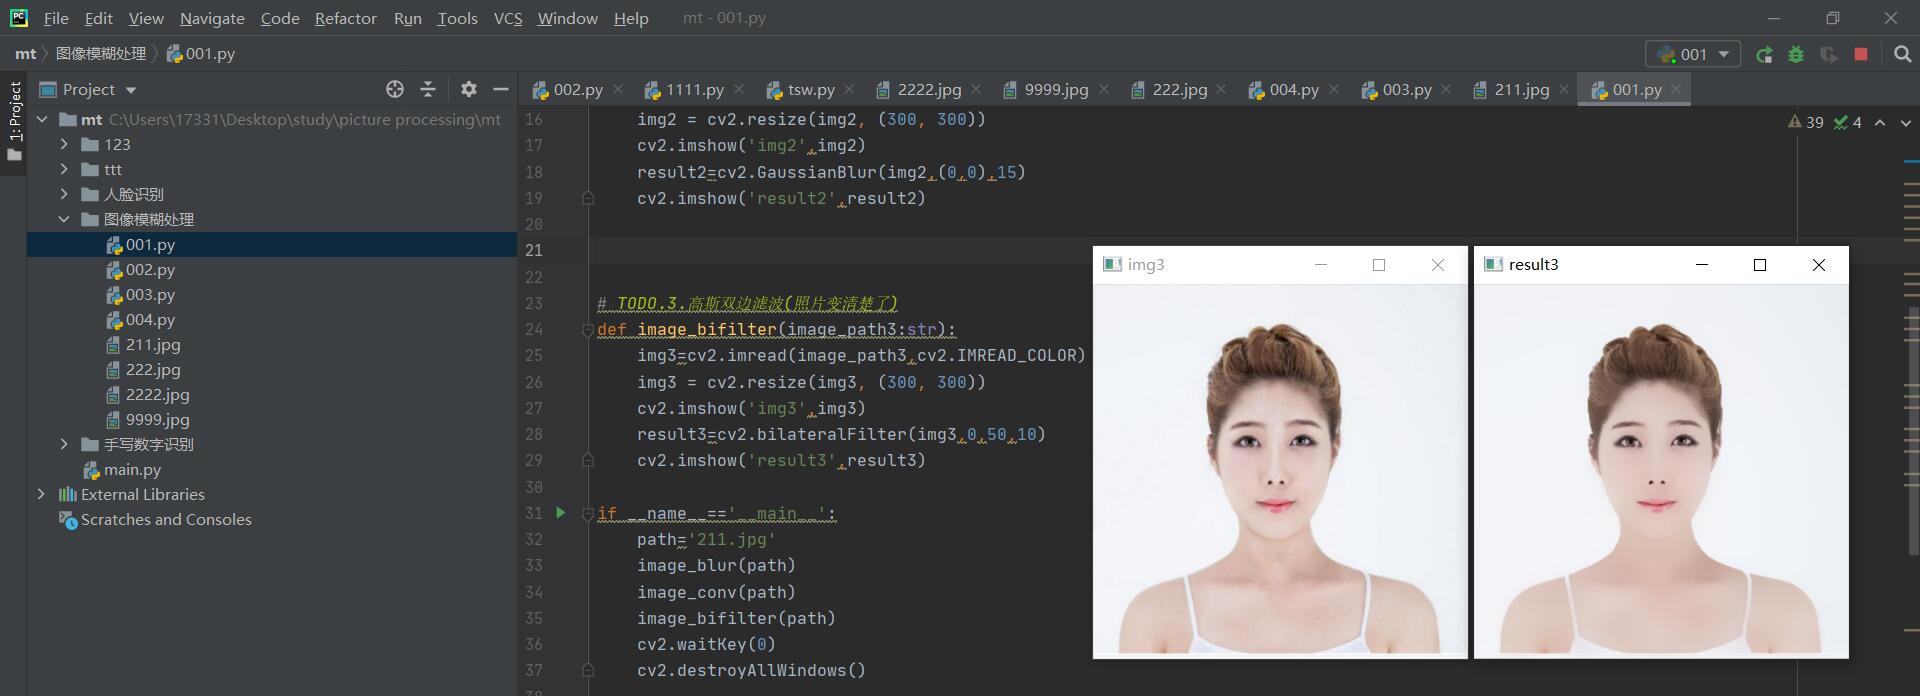The image size is (1920, 696).
Task: Close the 1111.py editor tab
Action: point(739,89)
